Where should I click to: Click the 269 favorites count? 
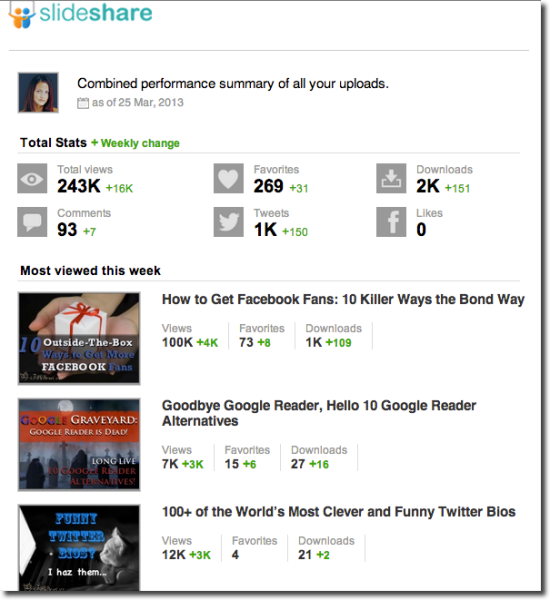pyautogui.click(x=268, y=186)
